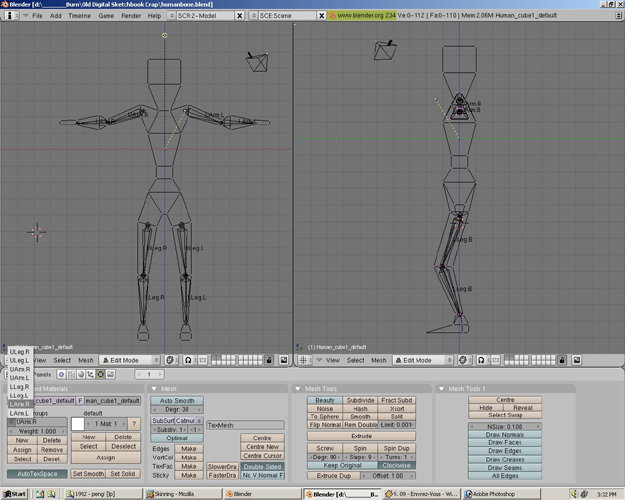
Task: Choose LArm.L in vertex group list
Action: pos(20,413)
